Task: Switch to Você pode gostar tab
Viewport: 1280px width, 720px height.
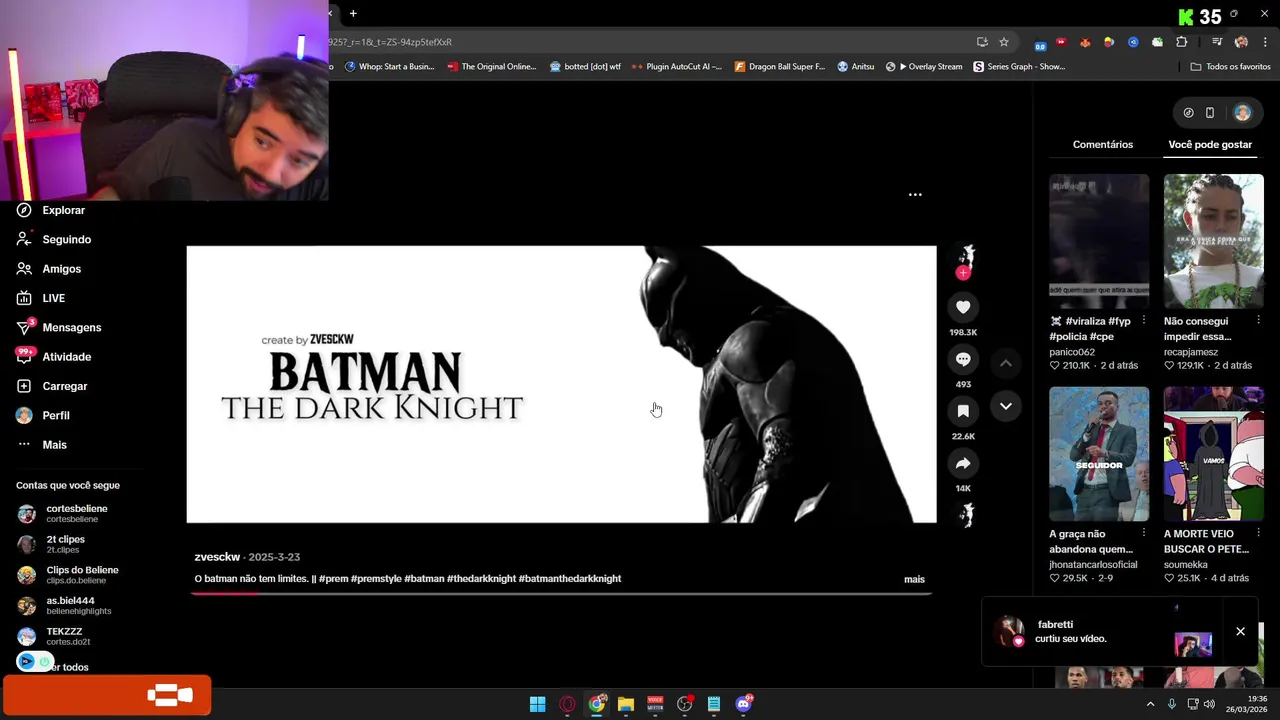Action: pos(1210,144)
